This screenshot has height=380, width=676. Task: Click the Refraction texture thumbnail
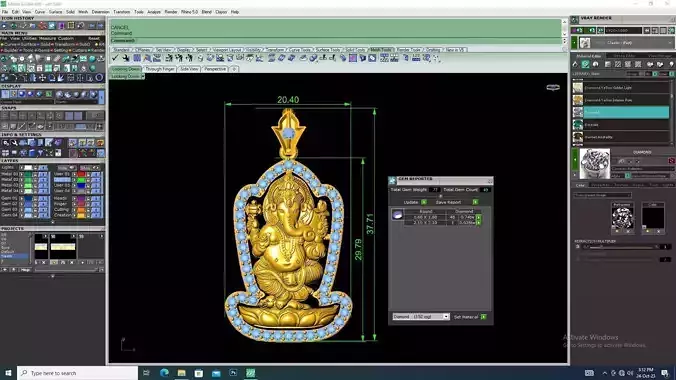[623, 218]
